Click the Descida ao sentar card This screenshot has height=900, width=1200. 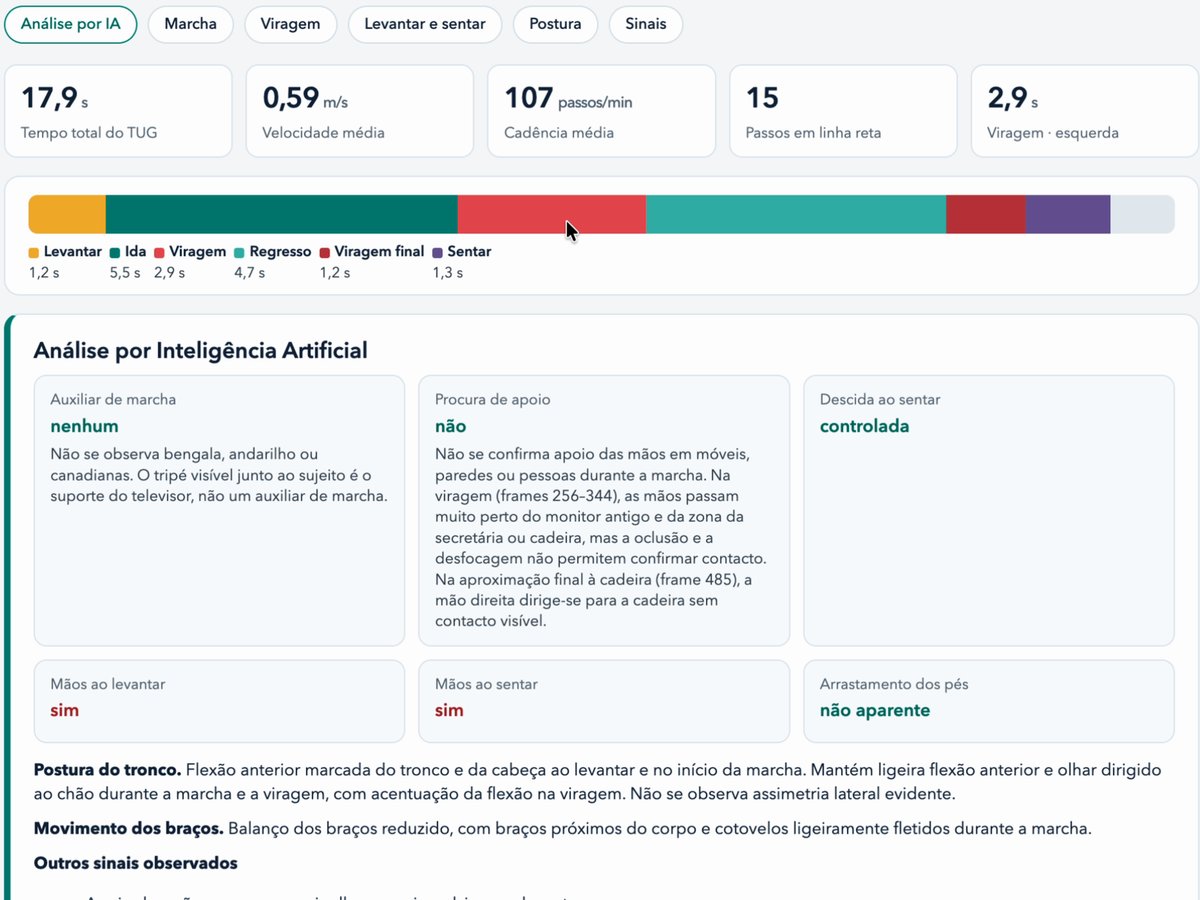(x=989, y=511)
